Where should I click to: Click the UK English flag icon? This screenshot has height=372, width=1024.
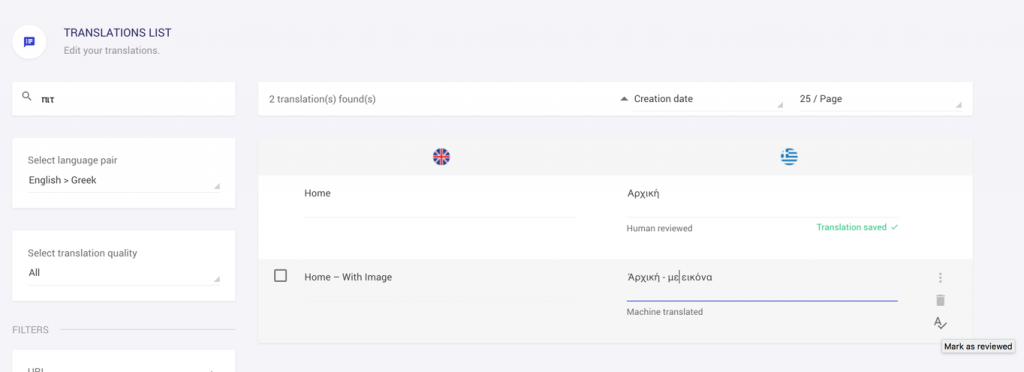pyautogui.click(x=441, y=157)
